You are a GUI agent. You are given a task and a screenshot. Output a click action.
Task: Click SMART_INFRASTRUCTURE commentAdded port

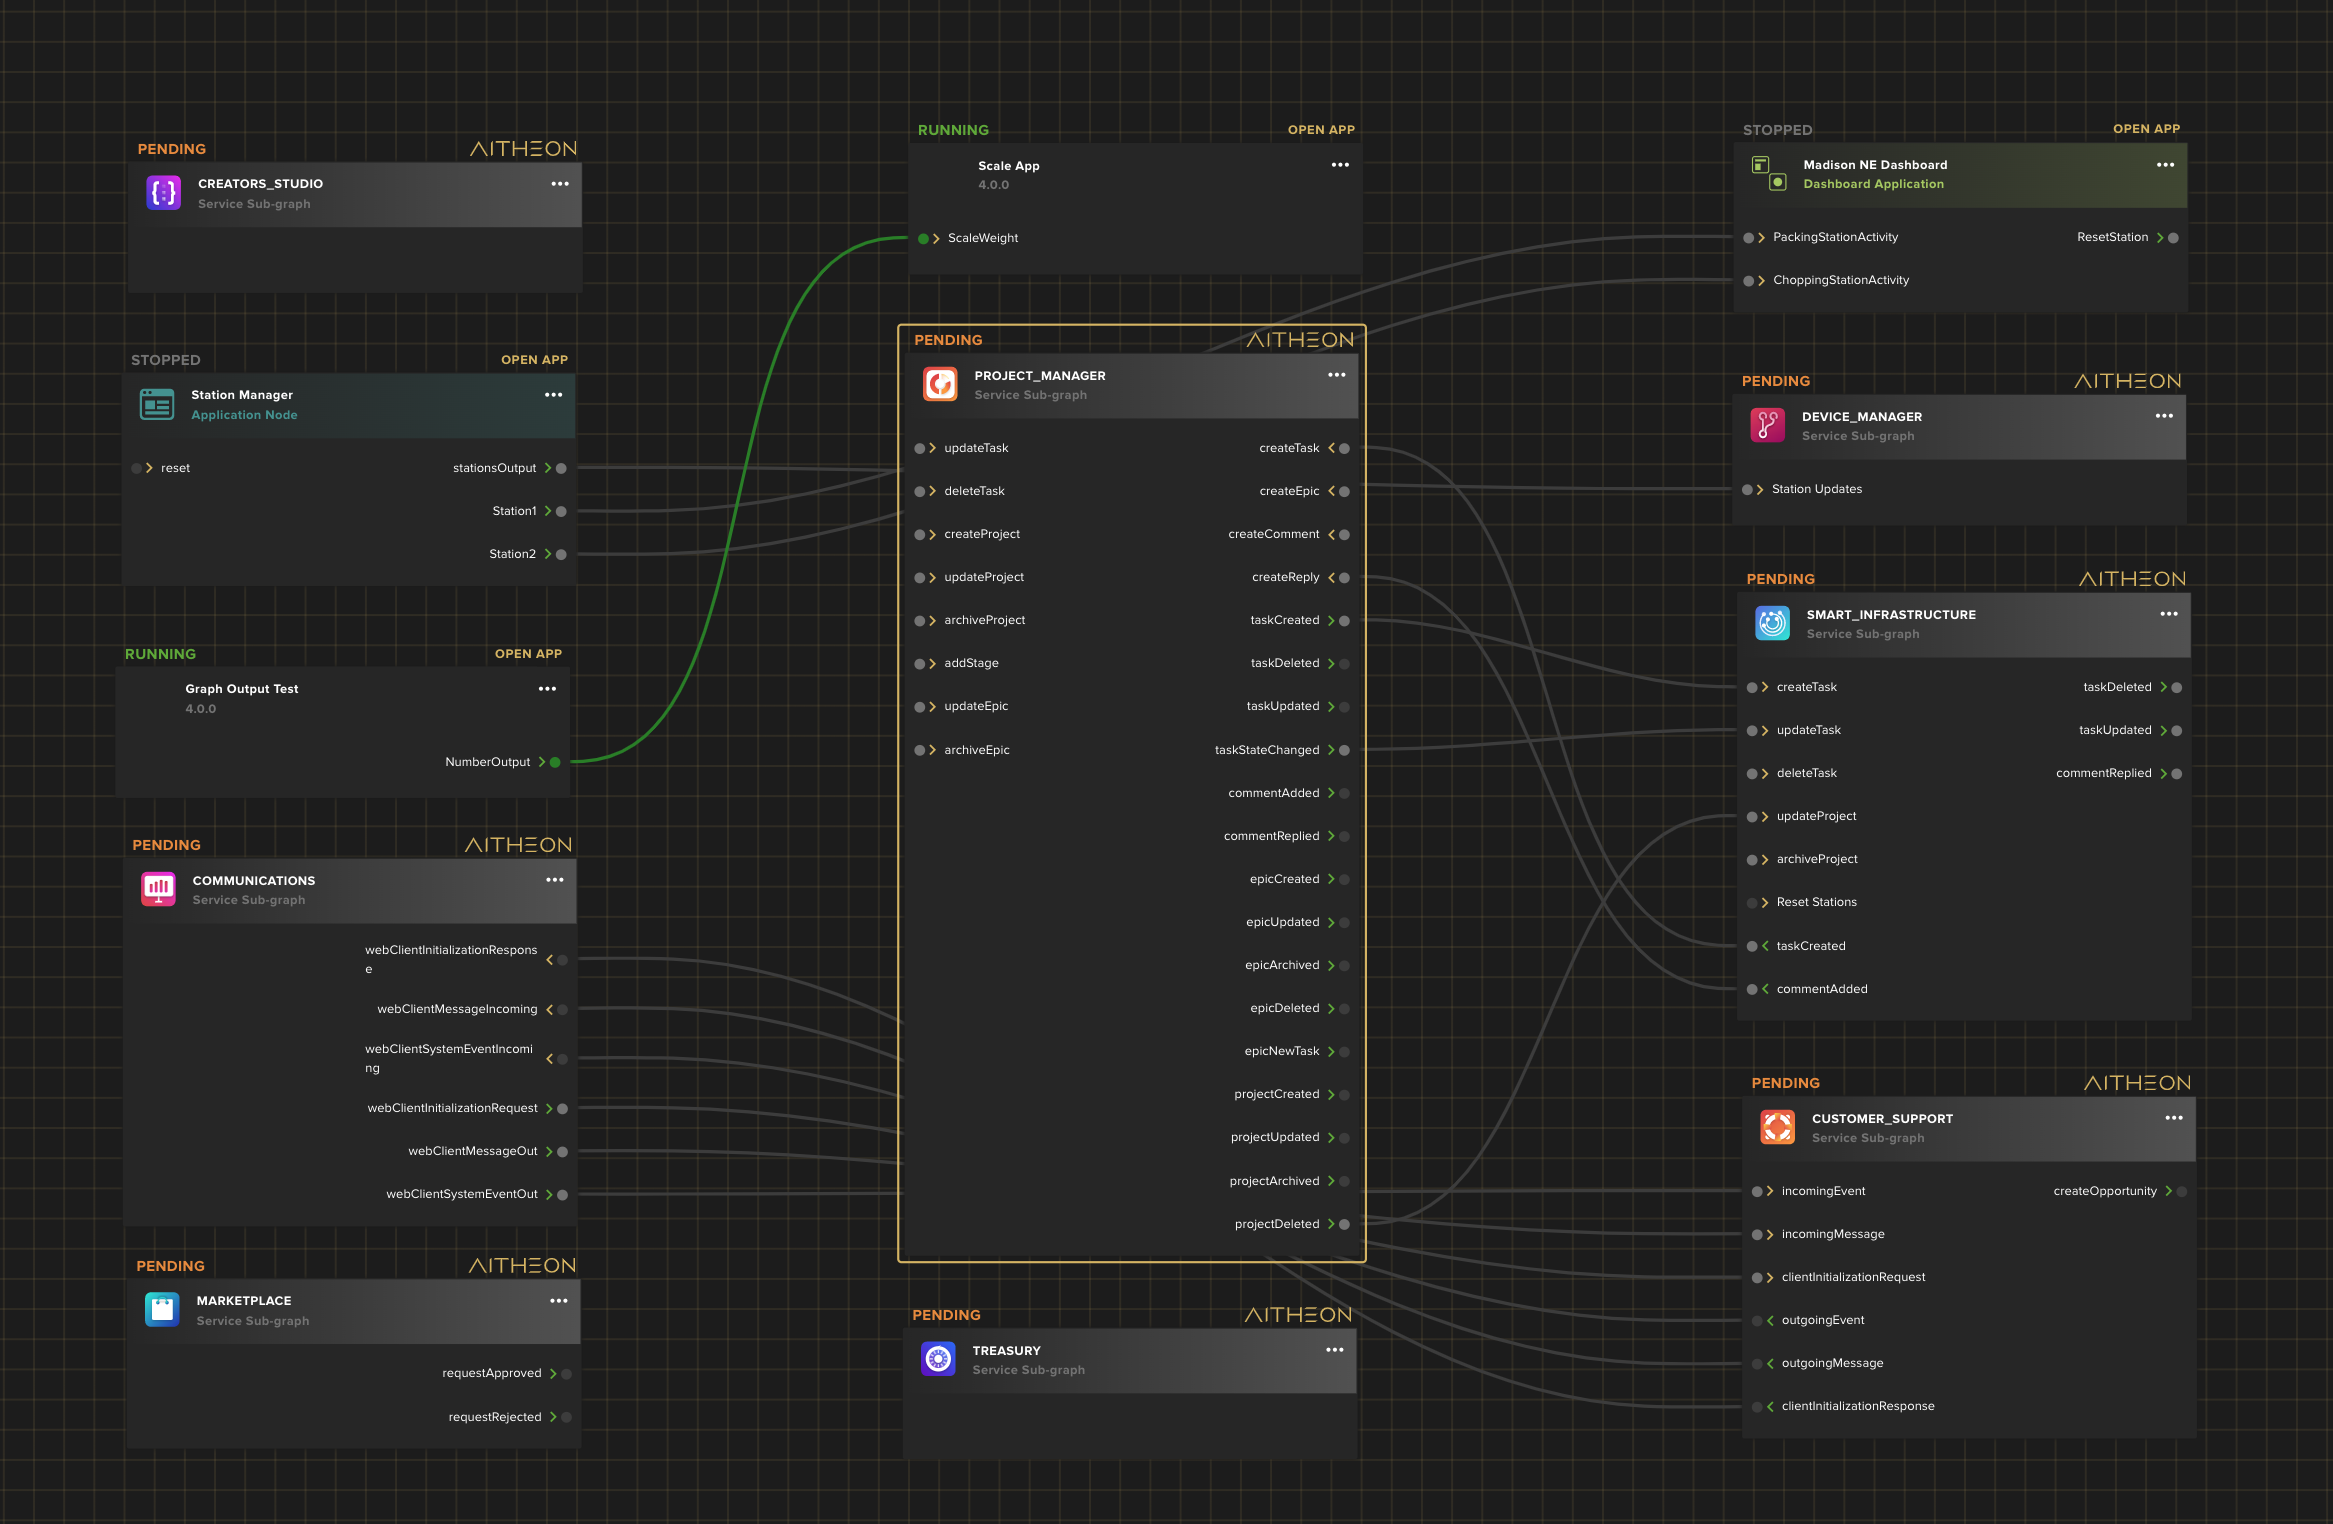1752,989
